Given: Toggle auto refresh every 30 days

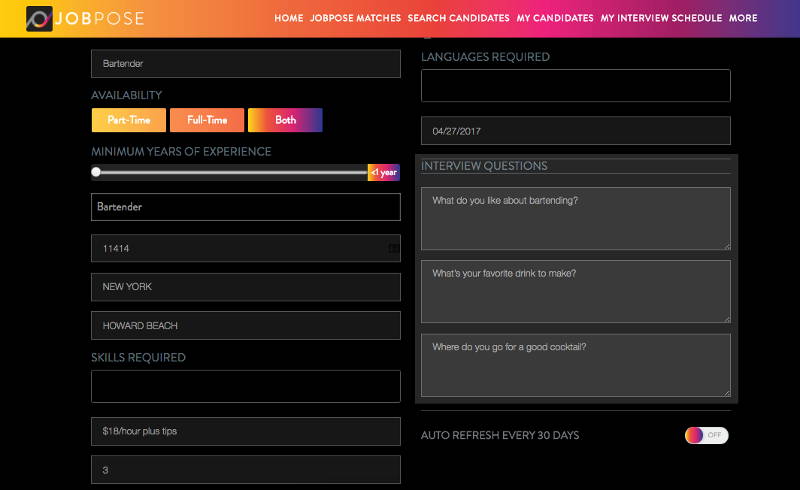Looking at the screenshot, I should coord(707,435).
